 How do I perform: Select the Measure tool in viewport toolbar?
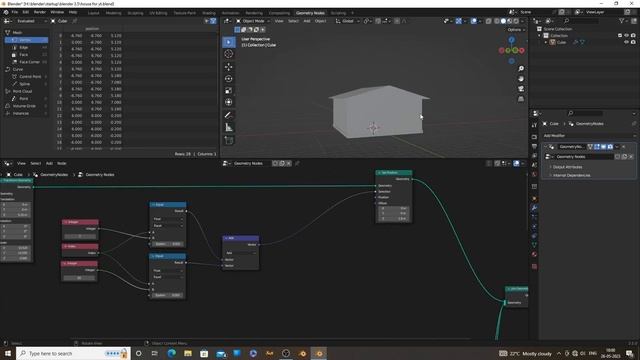(x=229, y=128)
